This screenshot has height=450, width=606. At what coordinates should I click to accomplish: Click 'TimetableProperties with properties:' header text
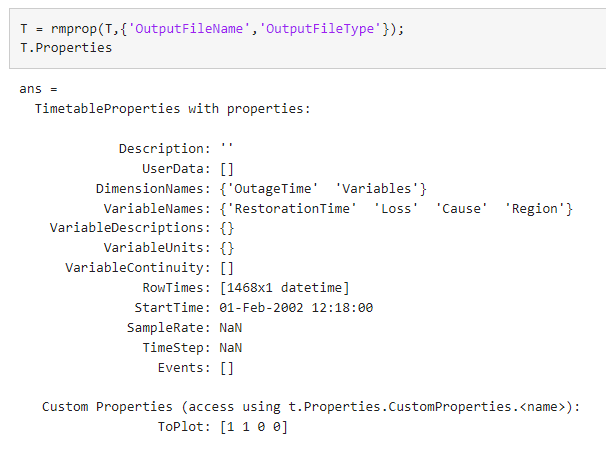click(173, 109)
